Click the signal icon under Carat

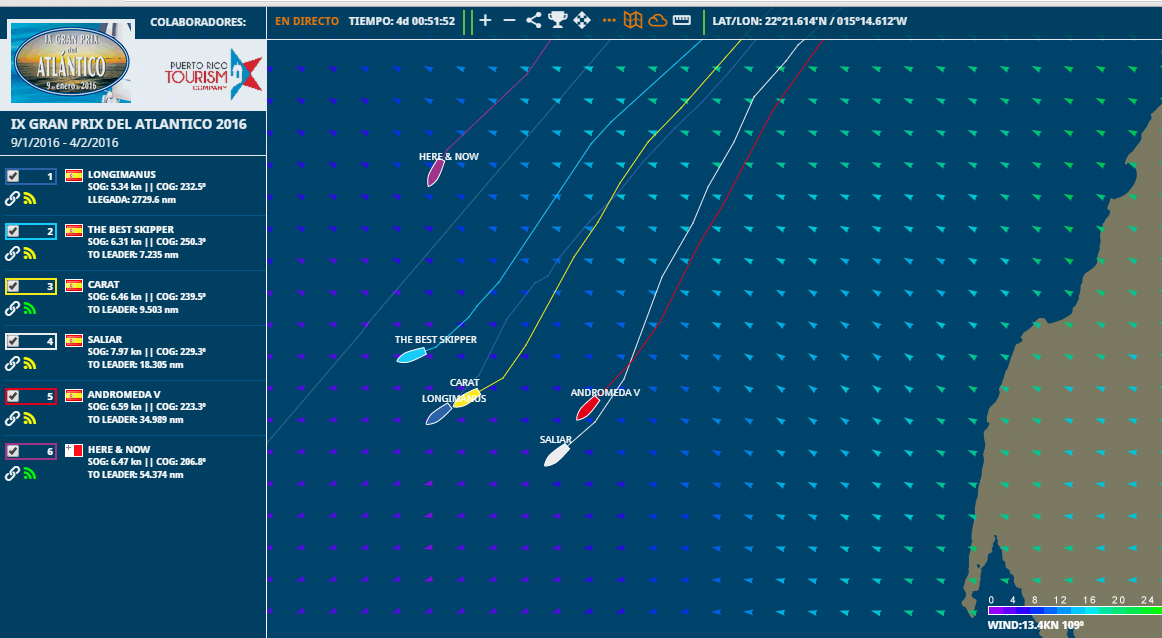[x=29, y=308]
